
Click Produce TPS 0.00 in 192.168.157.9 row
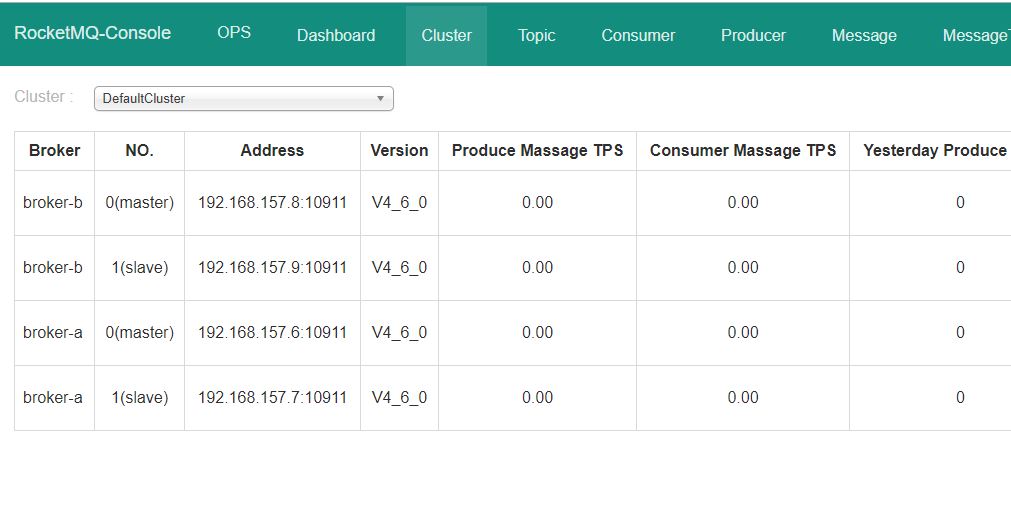[538, 267]
